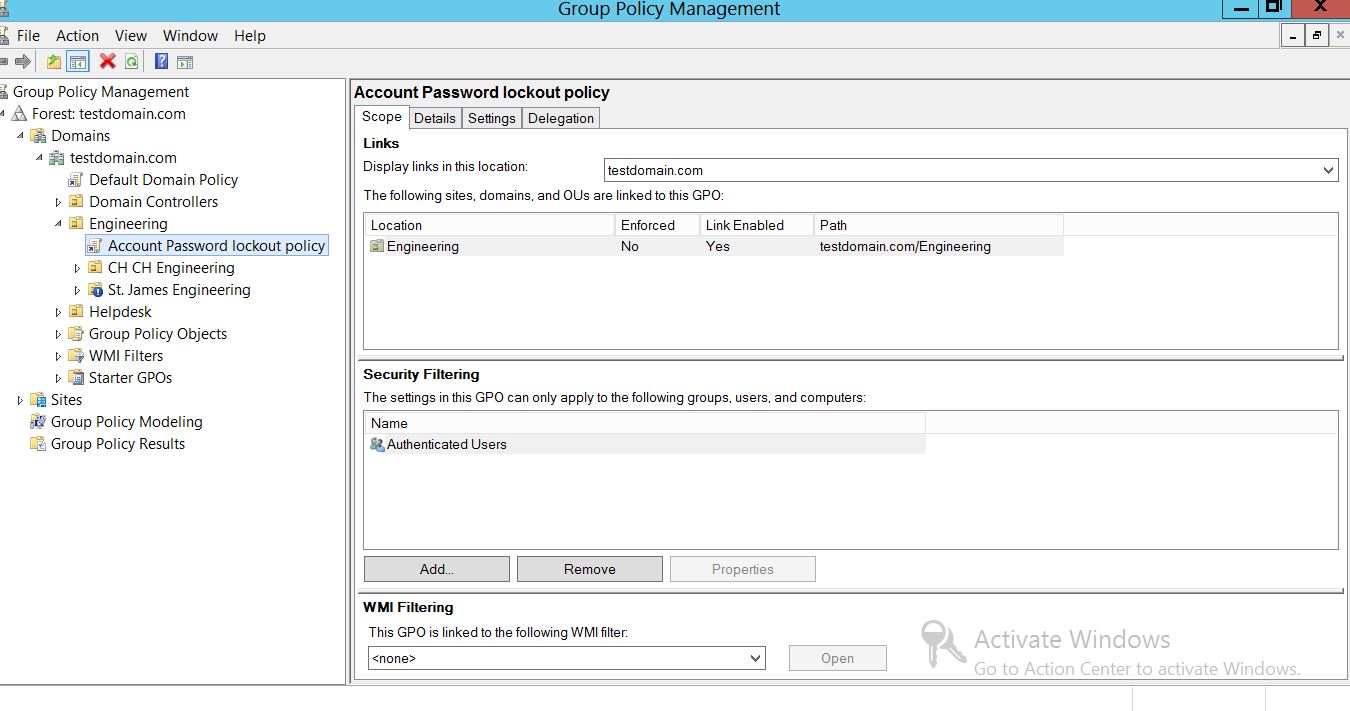Toggle the Show/Hide Console Tree icon
This screenshot has height=711, width=1350.
(78, 62)
